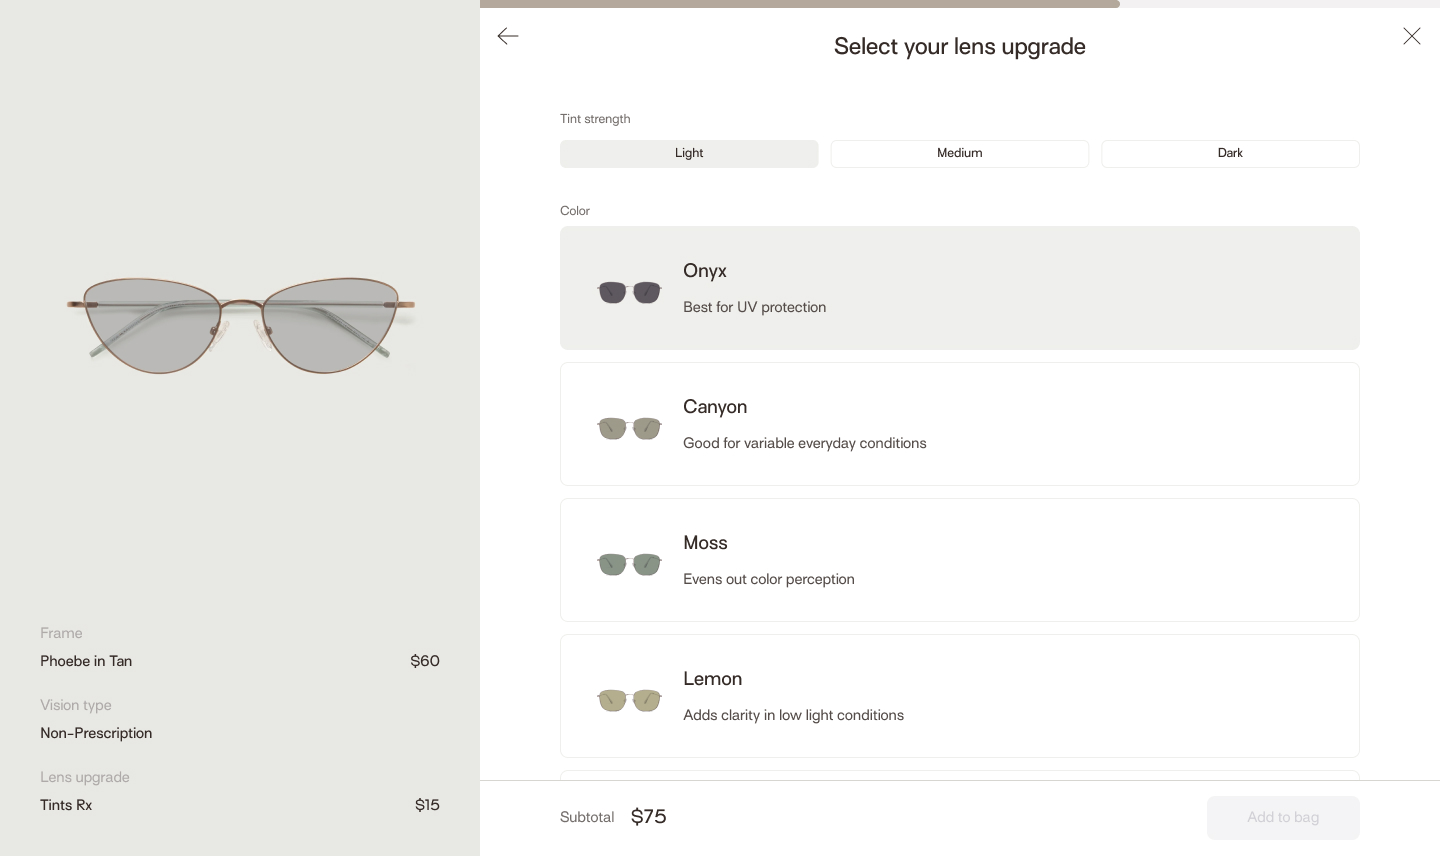
Task: Click the Canyon sunglasses icon
Action: [x=629, y=428]
